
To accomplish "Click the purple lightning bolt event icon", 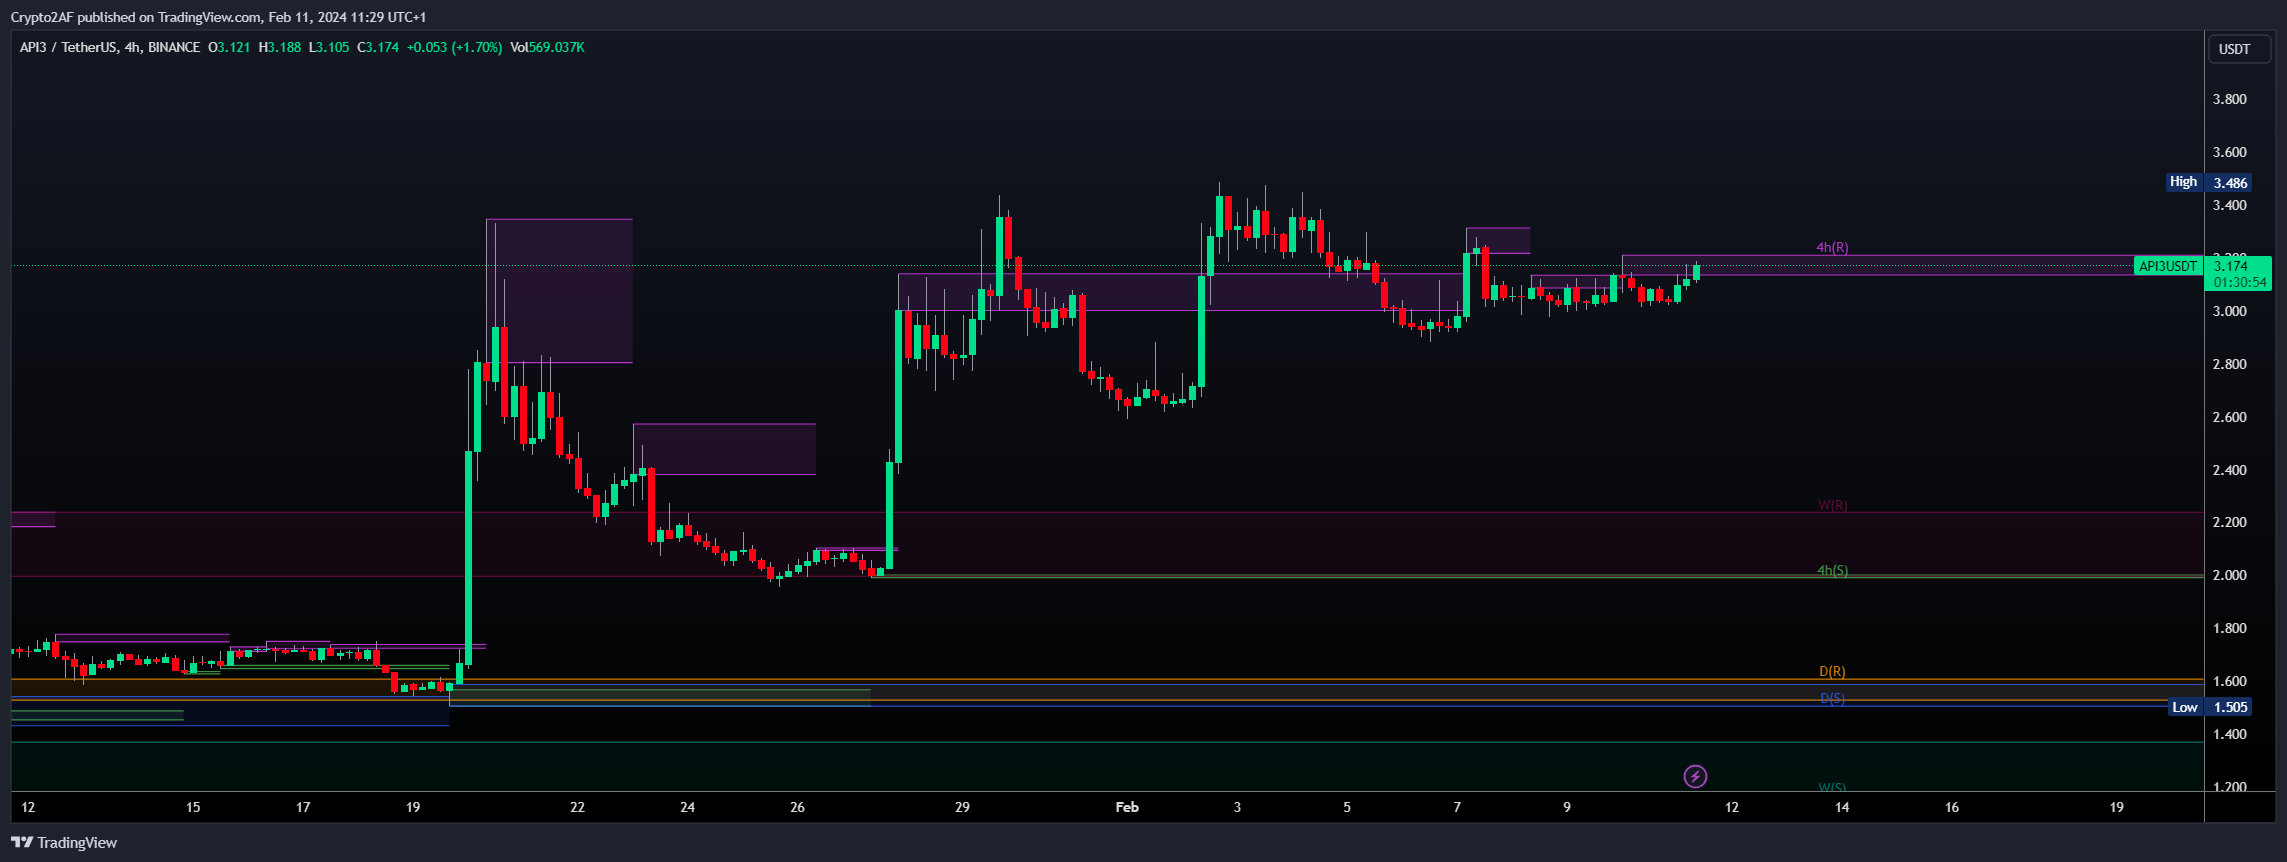I will click(x=1695, y=776).
